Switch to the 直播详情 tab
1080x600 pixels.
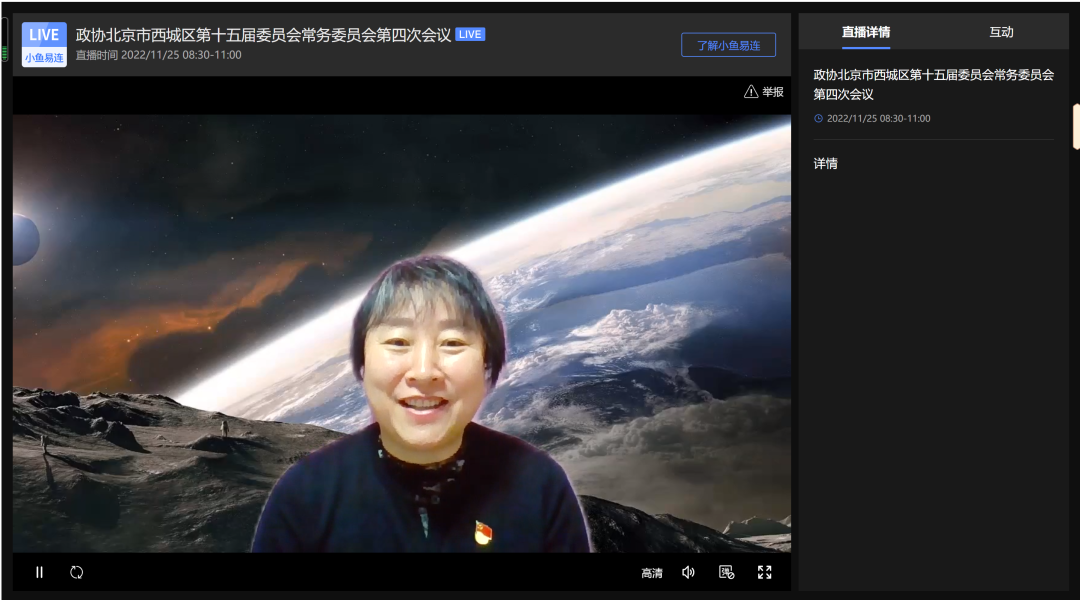(x=865, y=32)
